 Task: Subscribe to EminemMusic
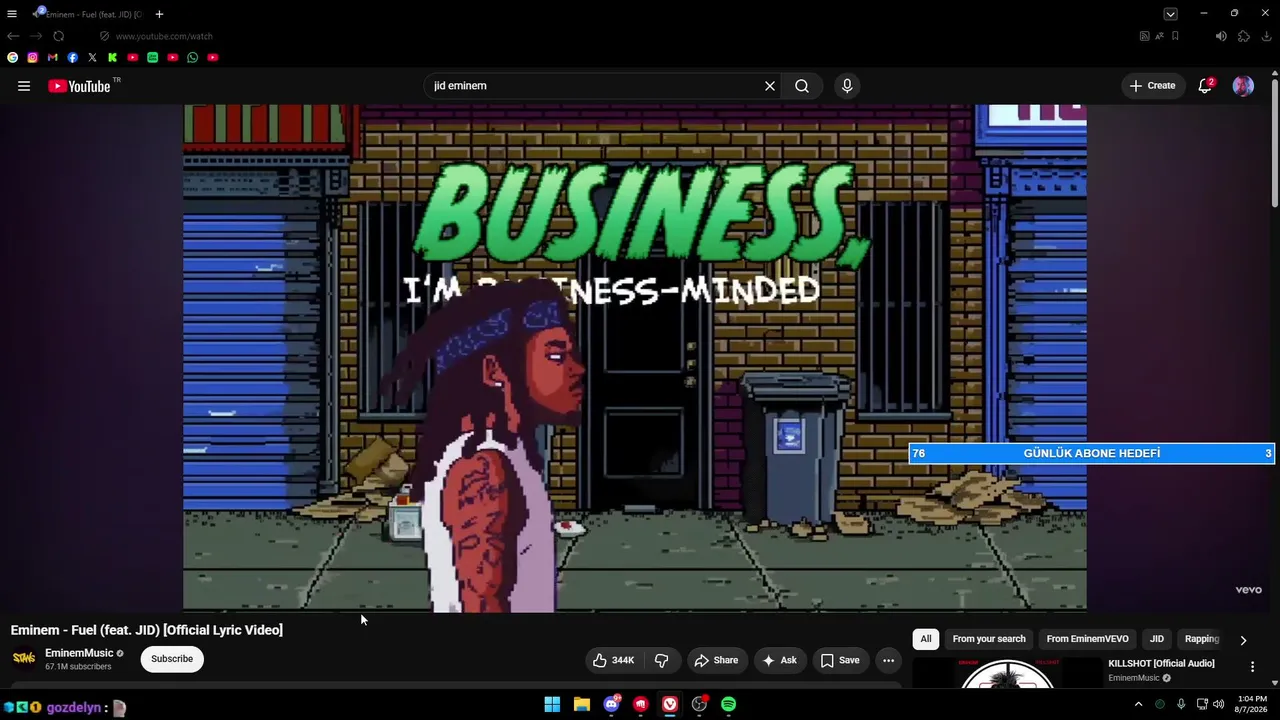[172, 659]
